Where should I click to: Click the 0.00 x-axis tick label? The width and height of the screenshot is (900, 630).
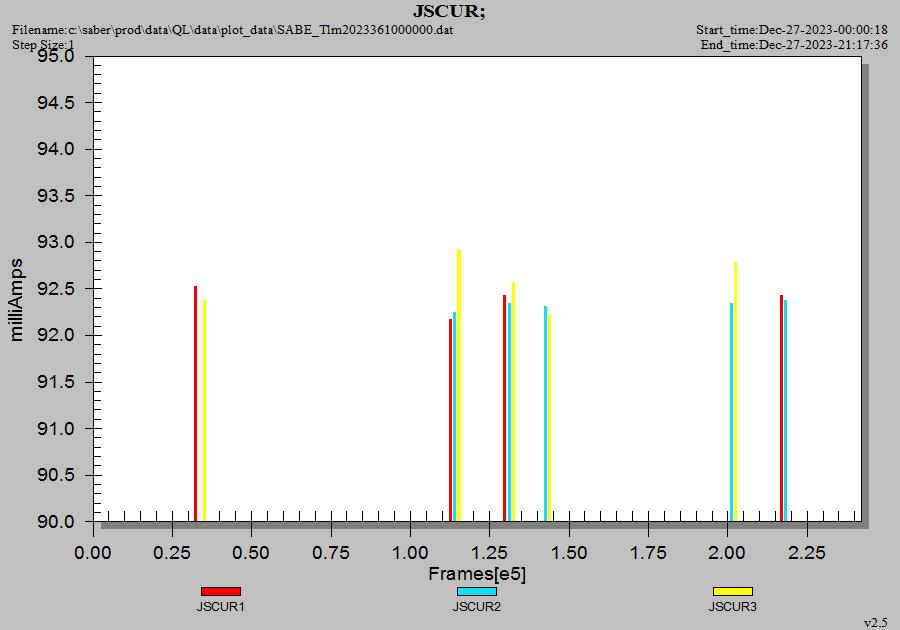coord(93,553)
